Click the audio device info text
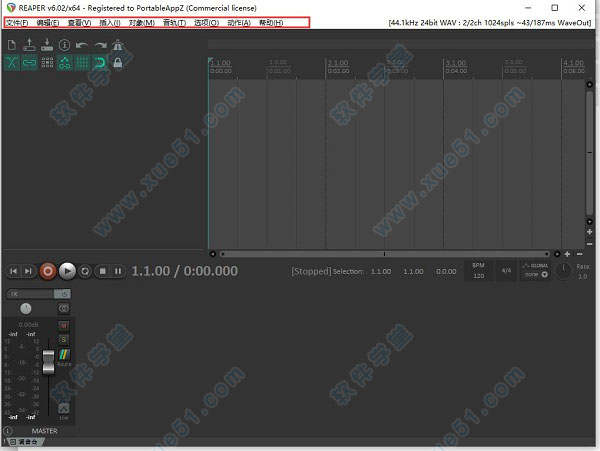Screen dimensions: 600x451 pos(490,23)
